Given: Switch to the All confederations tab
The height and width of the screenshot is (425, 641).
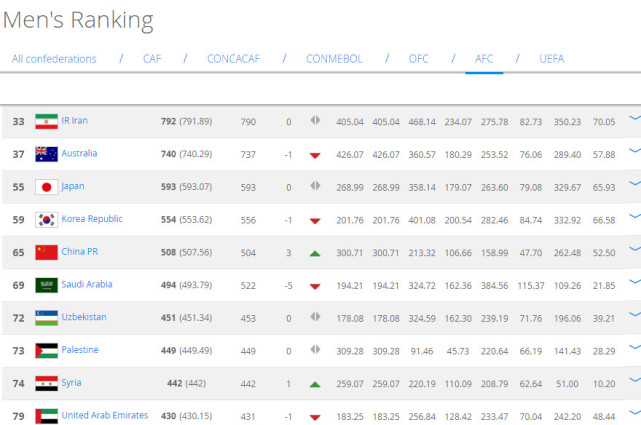Looking at the screenshot, I should pos(54,59).
